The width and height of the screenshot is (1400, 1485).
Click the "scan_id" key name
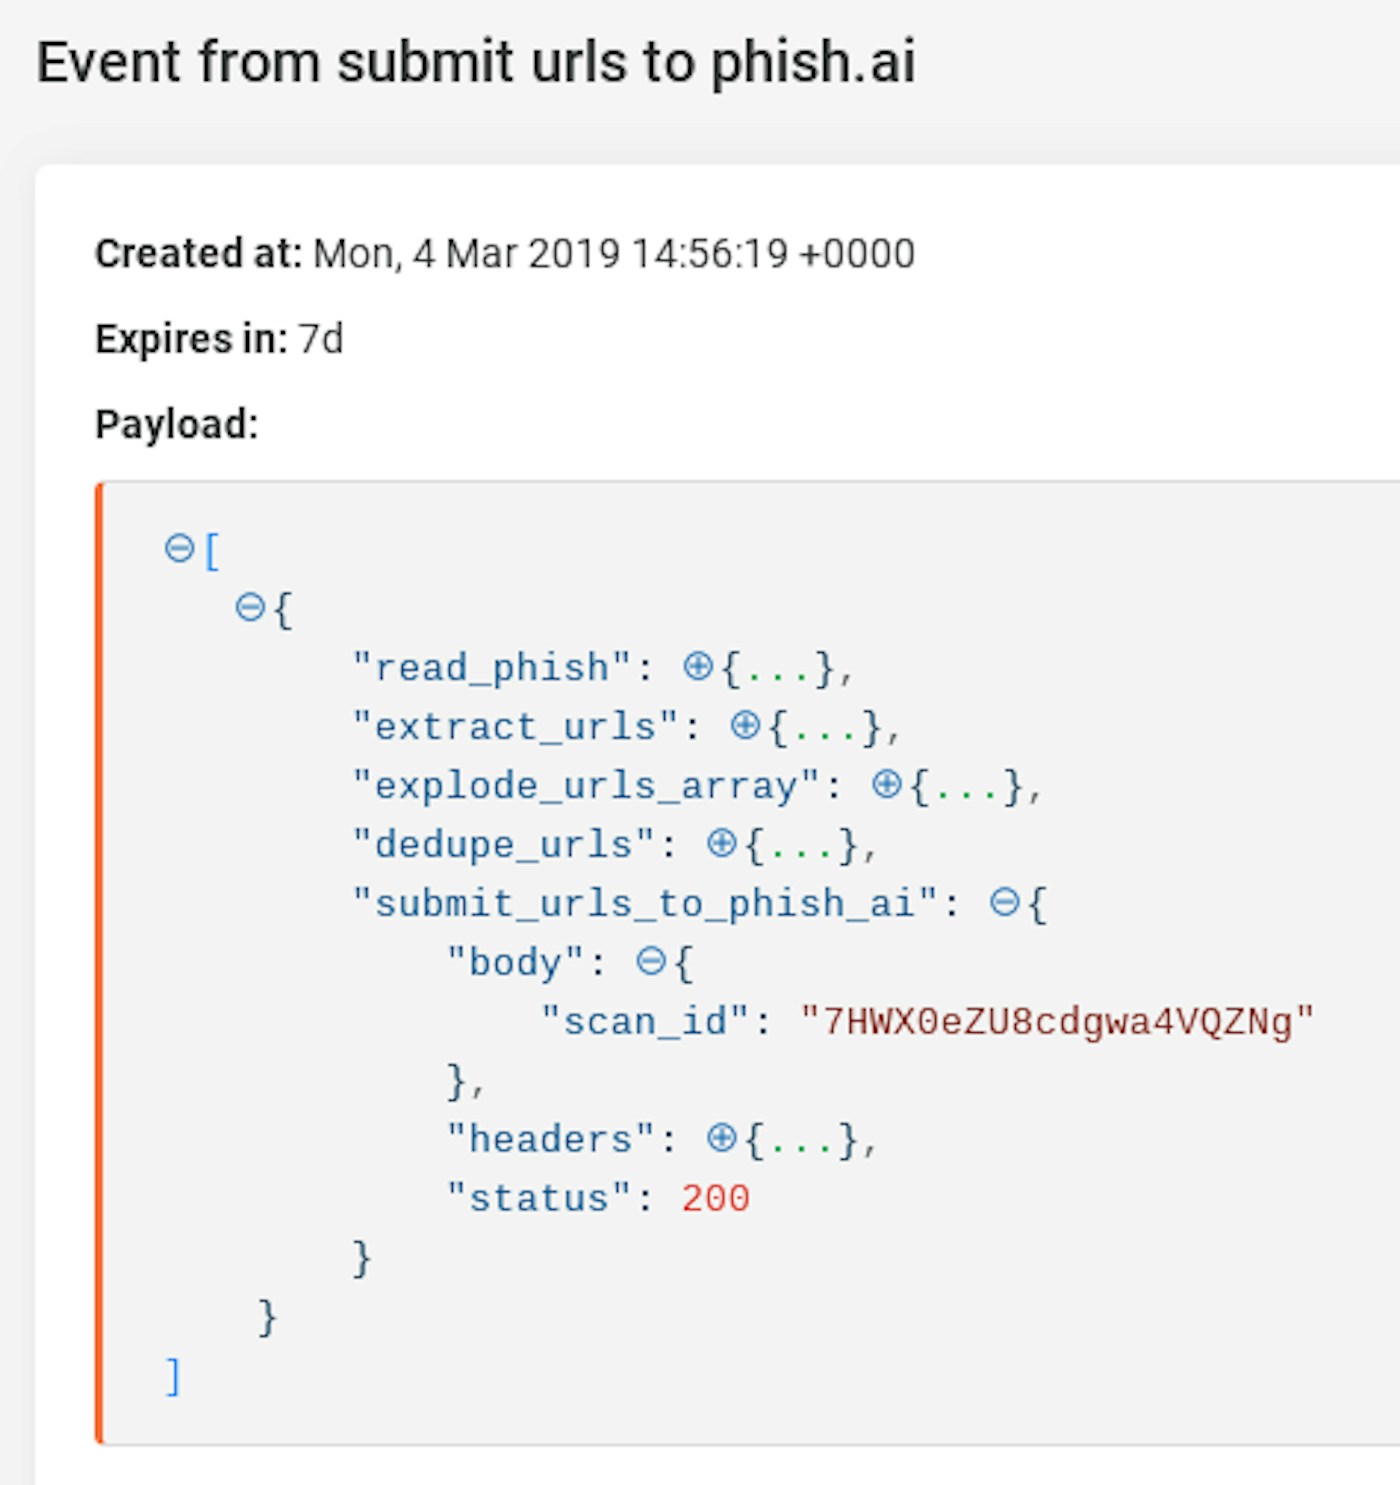pos(644,1021)
